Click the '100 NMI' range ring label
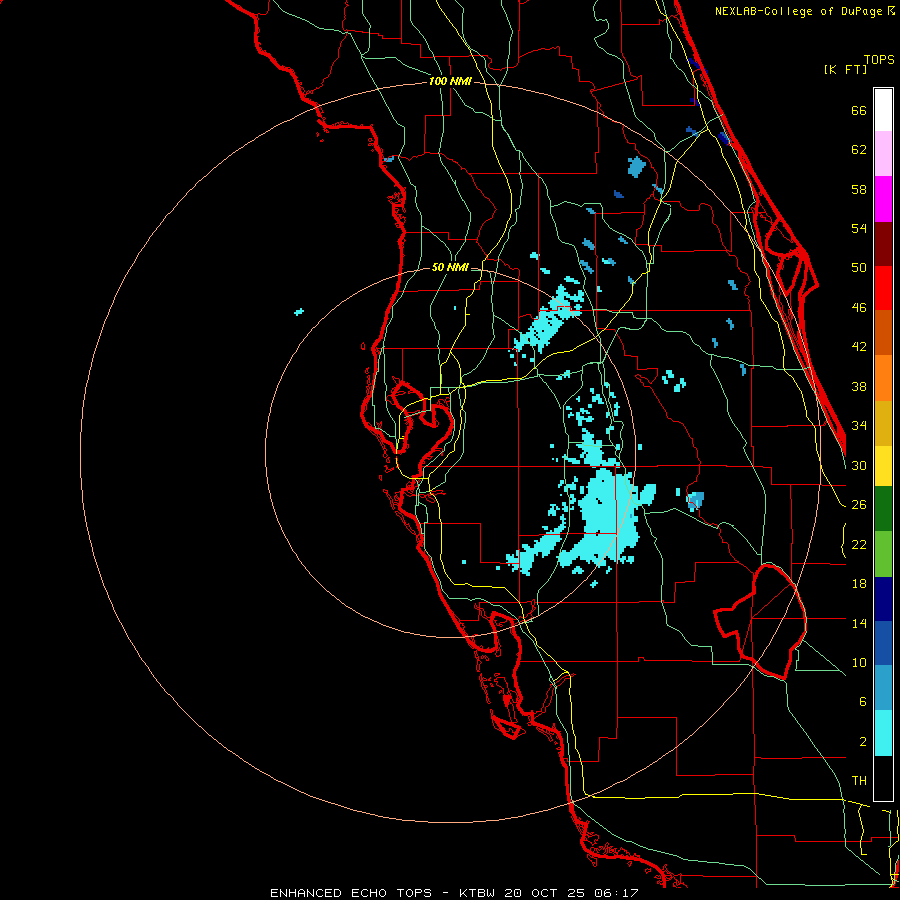The height and width of the screenshot is (900, 900). click(x=450, y=81)
